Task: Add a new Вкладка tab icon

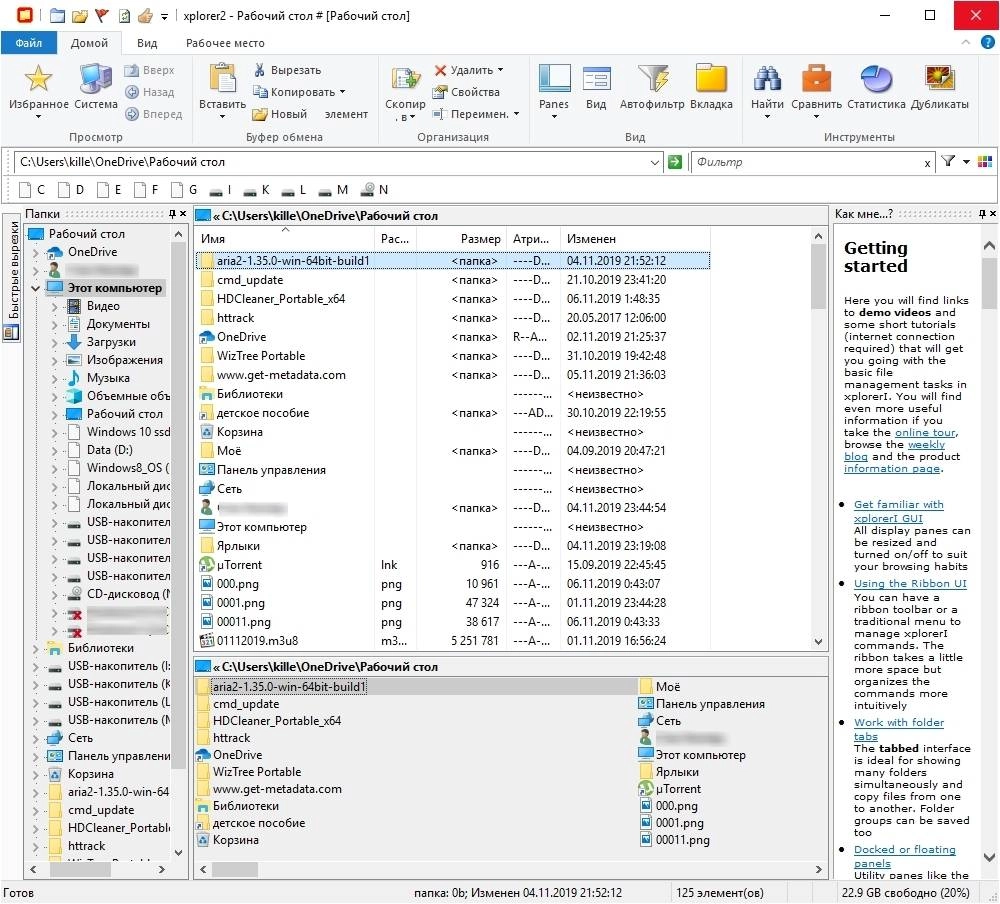Action: (711, 78)
